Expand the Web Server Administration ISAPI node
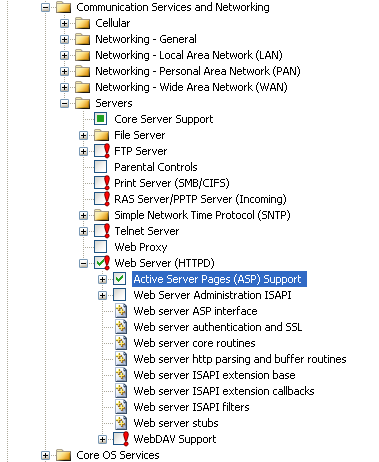This screenshot has height=462, width=379. [102, 295]
